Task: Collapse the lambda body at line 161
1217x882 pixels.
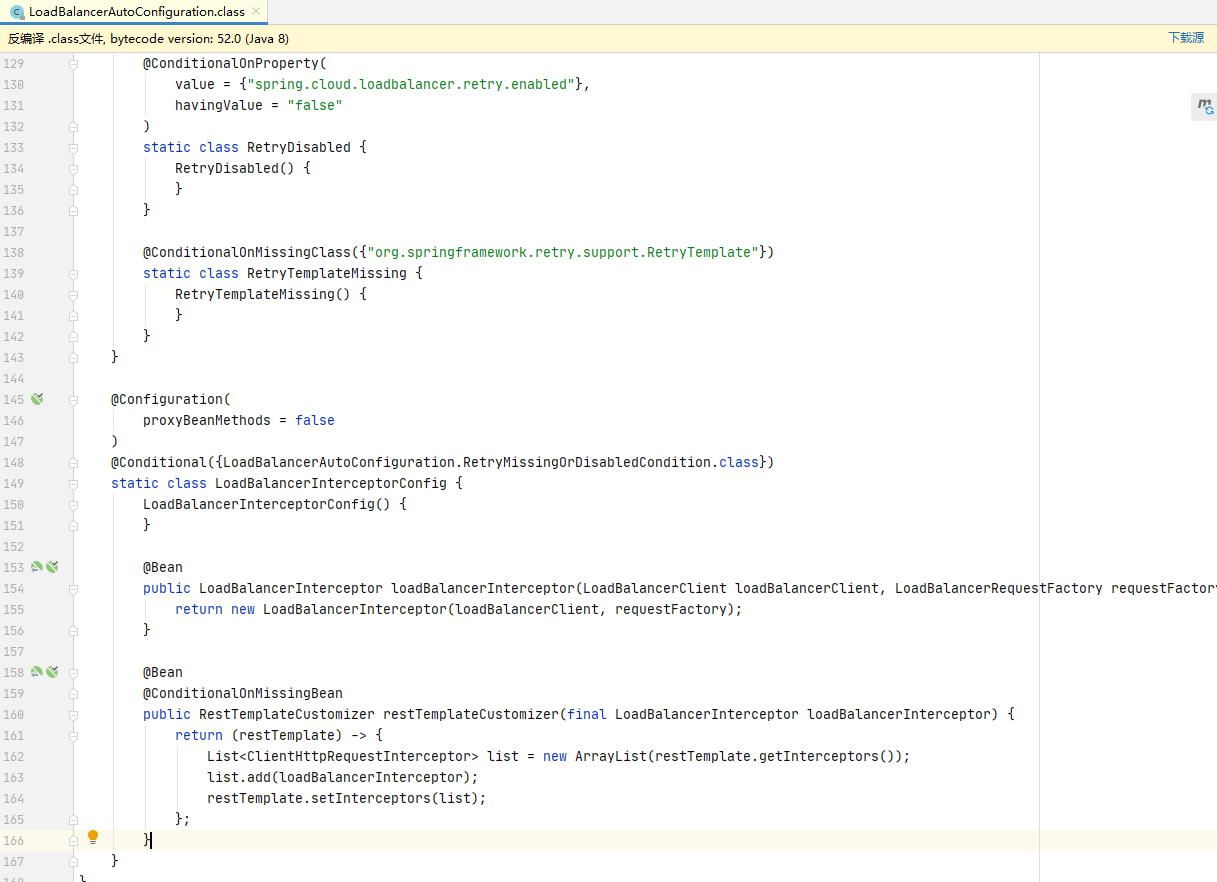Action: click(73, 735)
